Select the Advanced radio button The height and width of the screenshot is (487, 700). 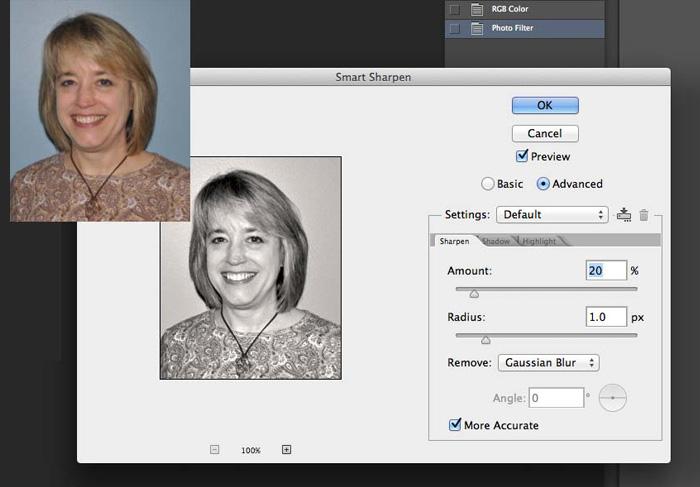(544, 184)
